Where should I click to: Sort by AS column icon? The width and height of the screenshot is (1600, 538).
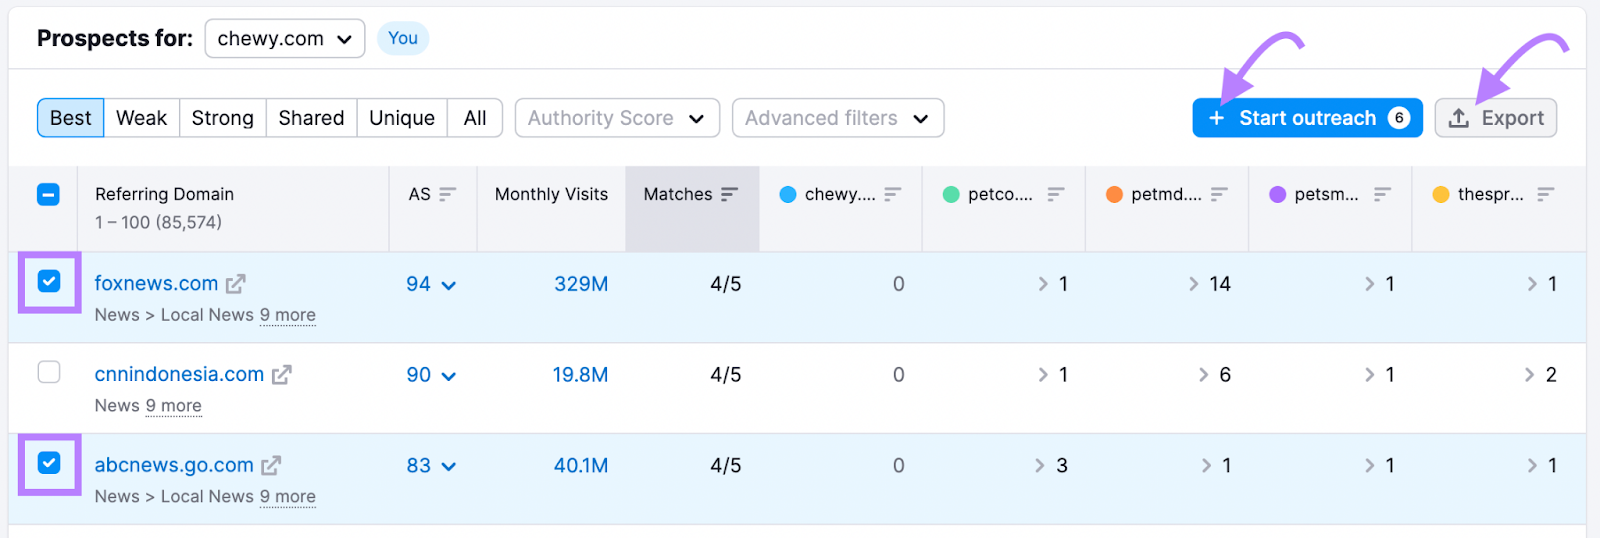click(447, 194)
